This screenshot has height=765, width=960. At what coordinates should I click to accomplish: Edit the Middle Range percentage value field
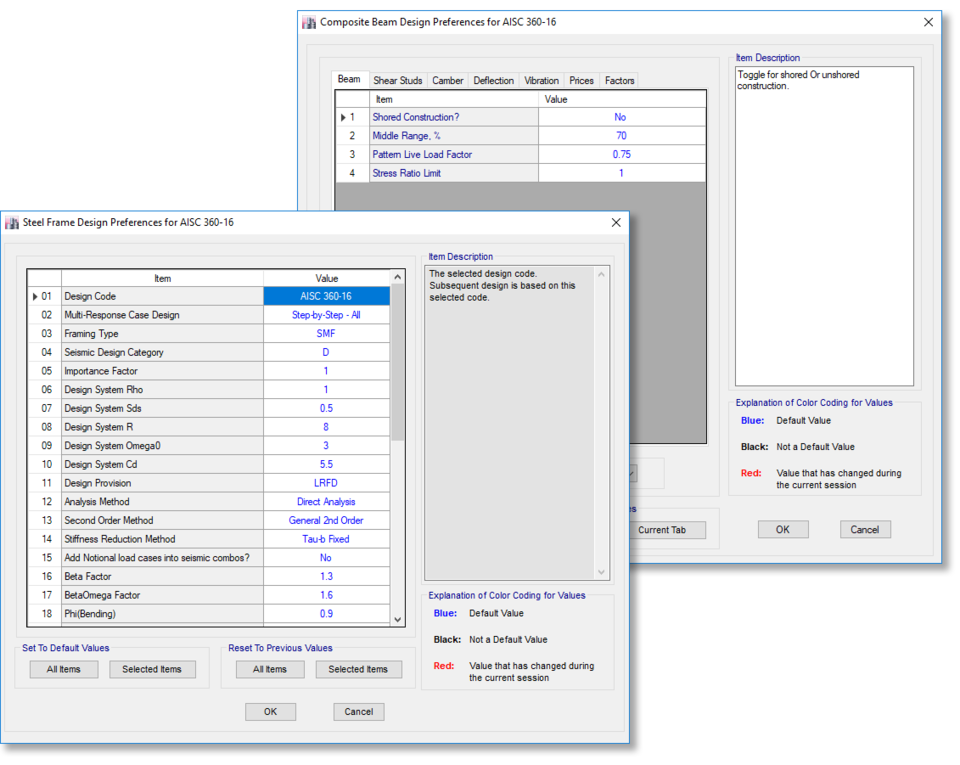click(621, 135)
